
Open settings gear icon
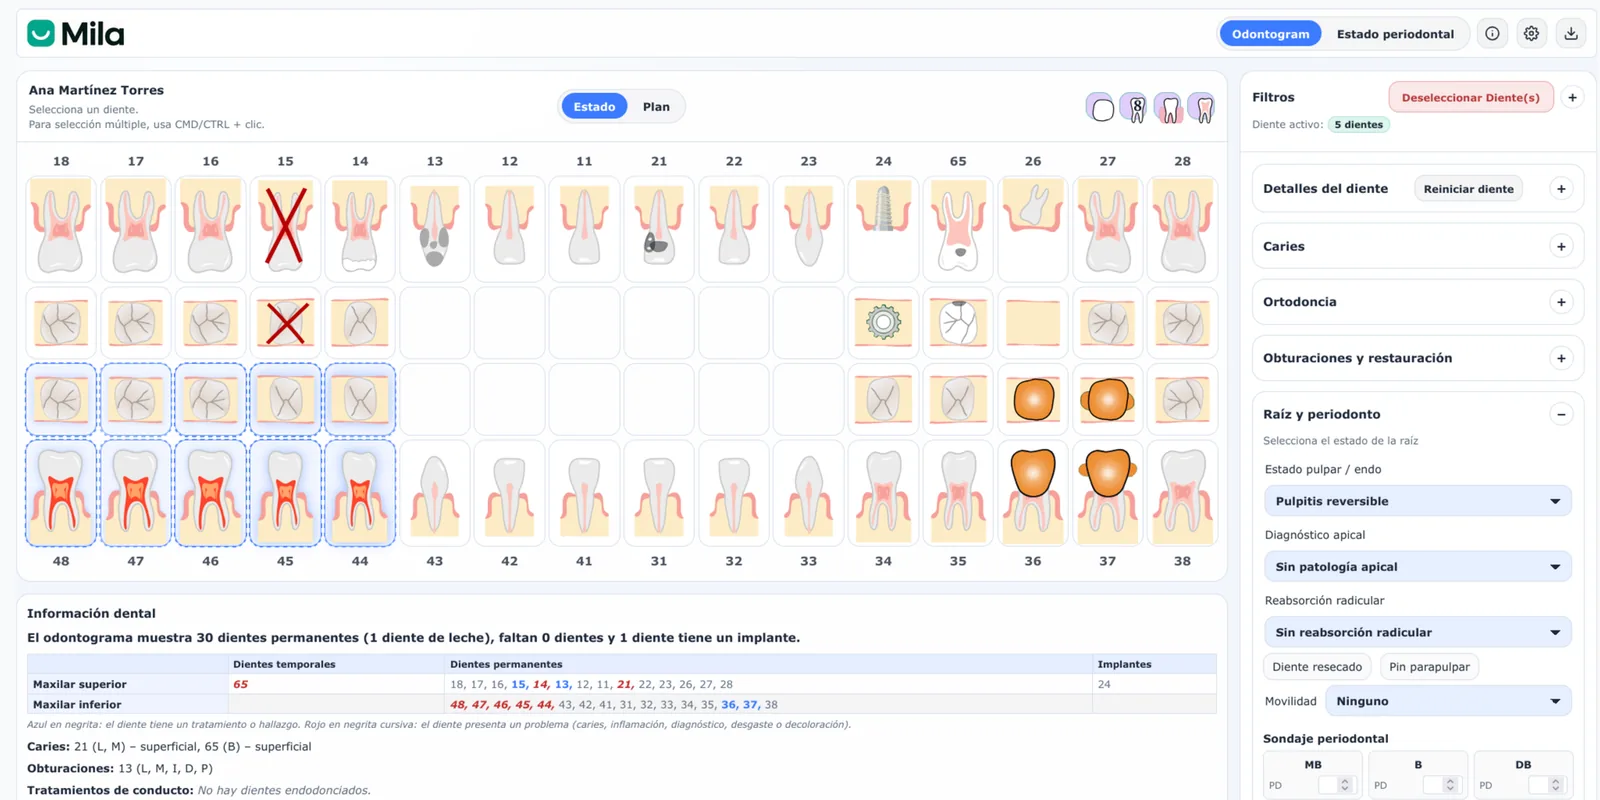tap(1531, 34)
